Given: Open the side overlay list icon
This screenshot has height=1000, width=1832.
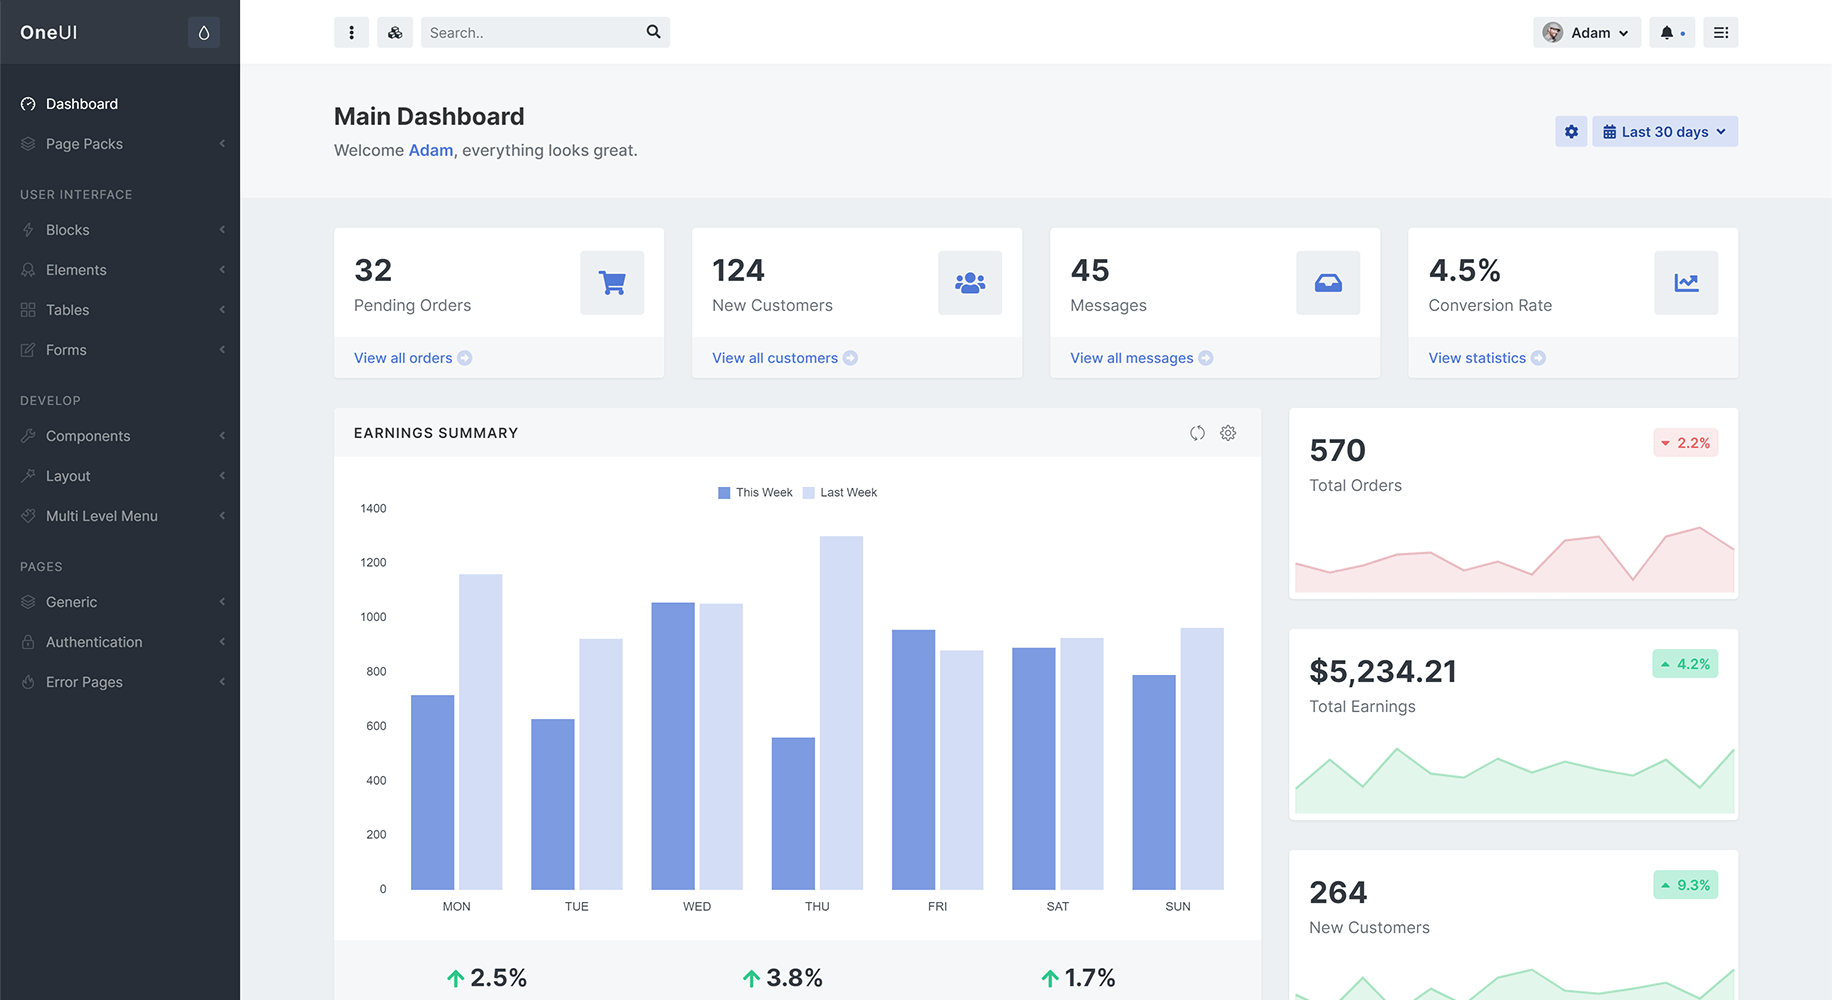Looking at the screenshot, I should point(1721,33).
